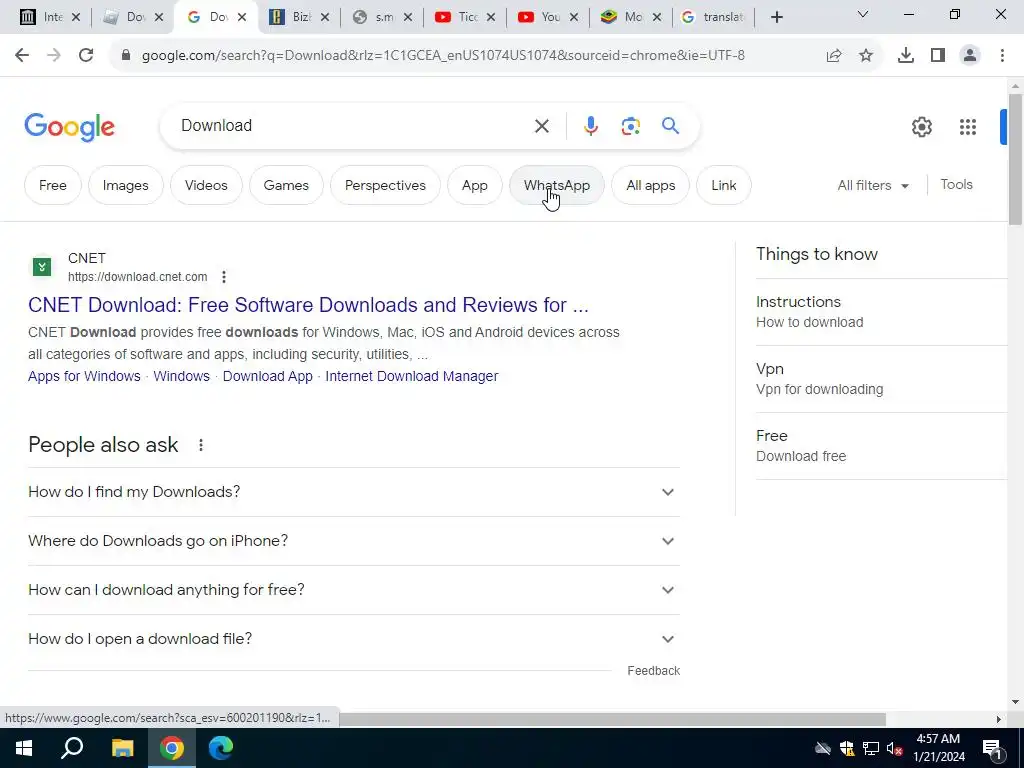Switch to the Bizl browser tab
This screenshot has width=1024, height=768.
(299, 17)
